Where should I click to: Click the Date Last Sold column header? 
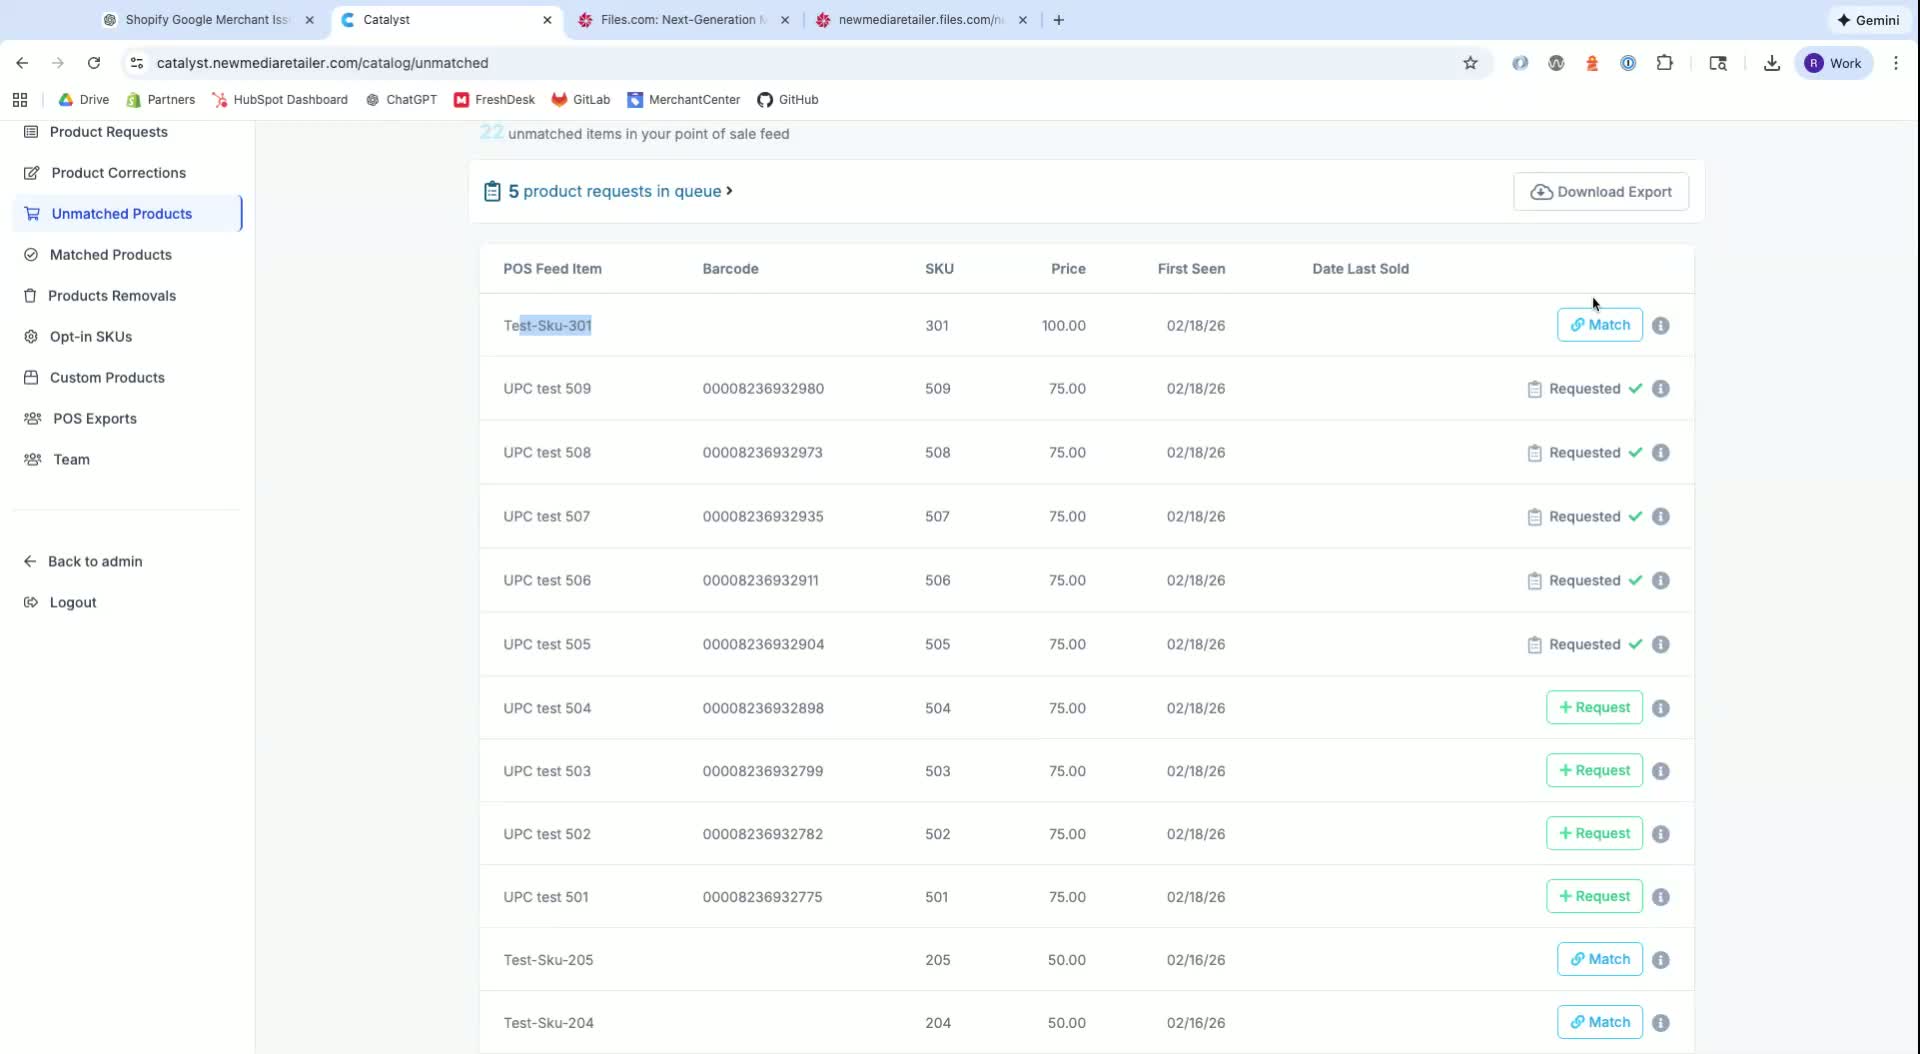(1360, 269)
